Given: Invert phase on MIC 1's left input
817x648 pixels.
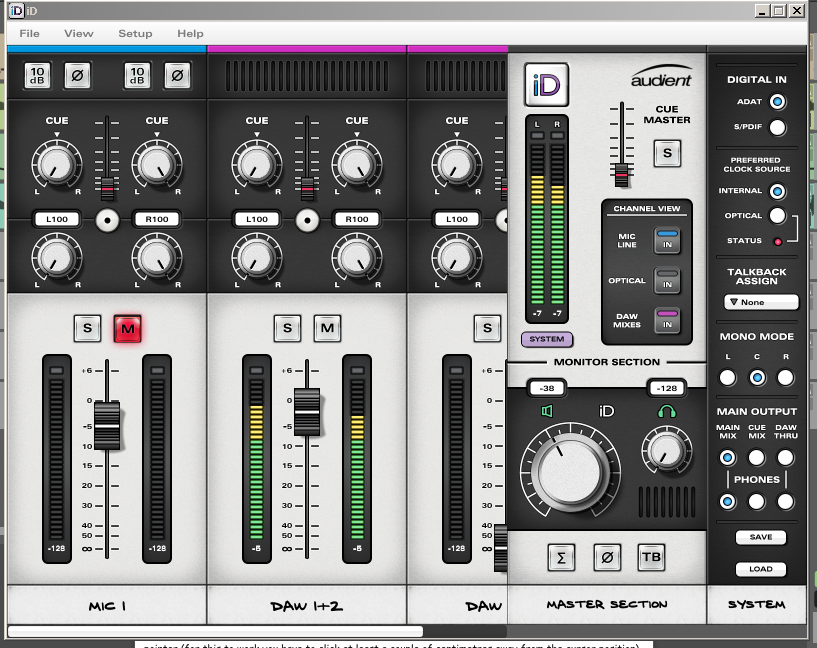Looking at the screenshot, I should coord(77,76).
